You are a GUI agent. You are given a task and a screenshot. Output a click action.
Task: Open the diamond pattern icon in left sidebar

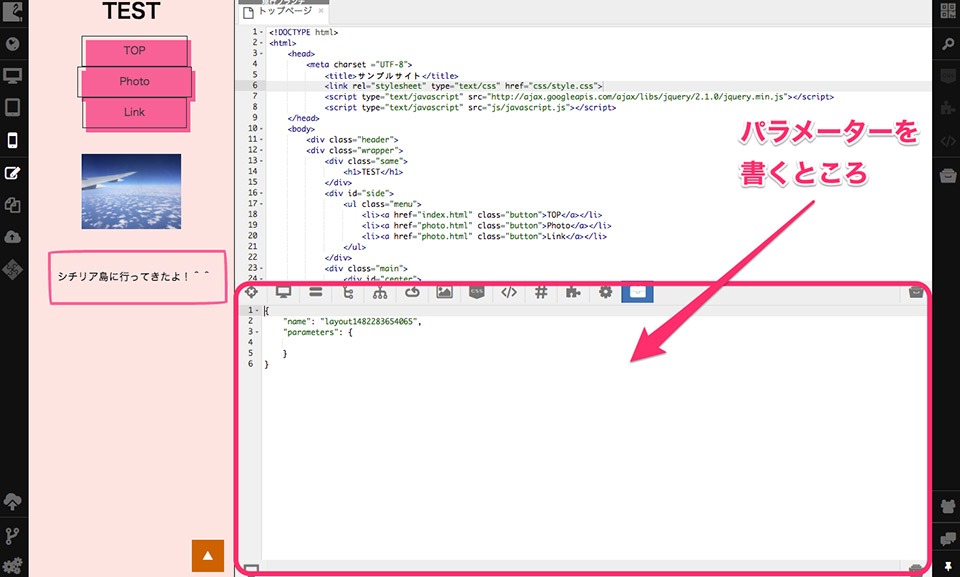[12, 269]
